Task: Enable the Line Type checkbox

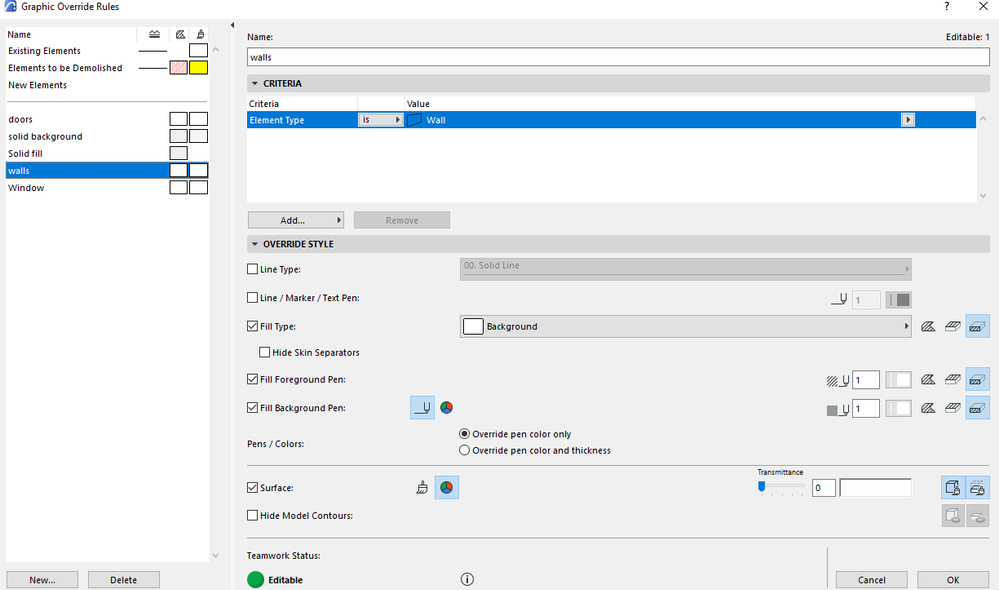Action: point(252,269)
